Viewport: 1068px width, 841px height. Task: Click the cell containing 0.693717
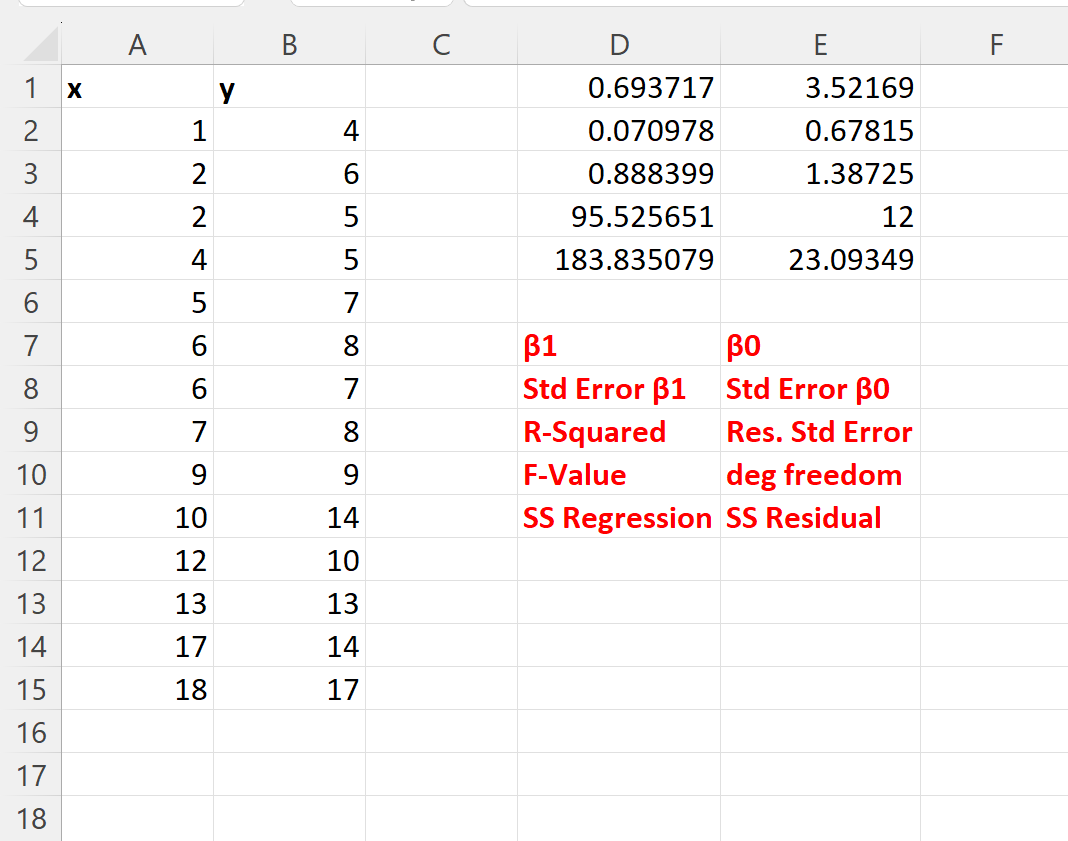(x=618, y=88)
